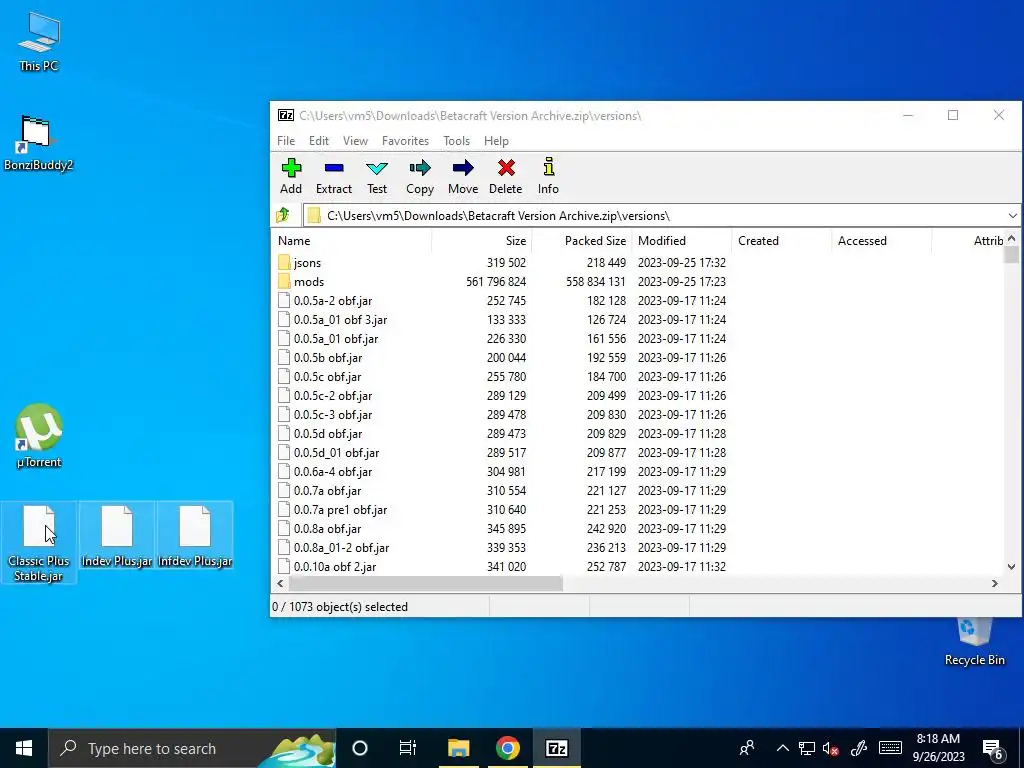
Task: Select file 0.0.5a_01 obf 3.jar
Action: (340, 319)
